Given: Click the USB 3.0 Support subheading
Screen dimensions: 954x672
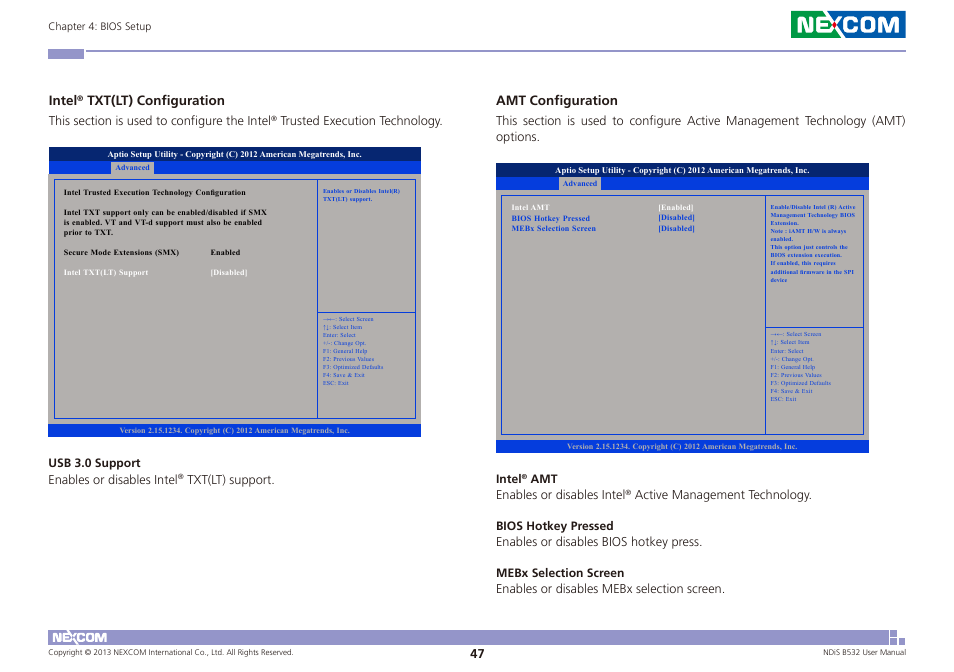Looking at the screenshot, I should [x=94, y=463].
